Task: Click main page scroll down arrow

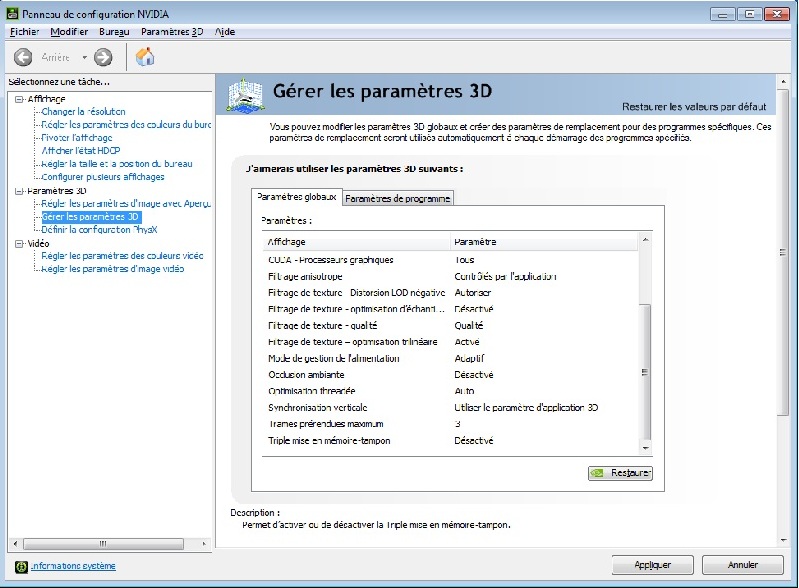Action: point(783,540)
